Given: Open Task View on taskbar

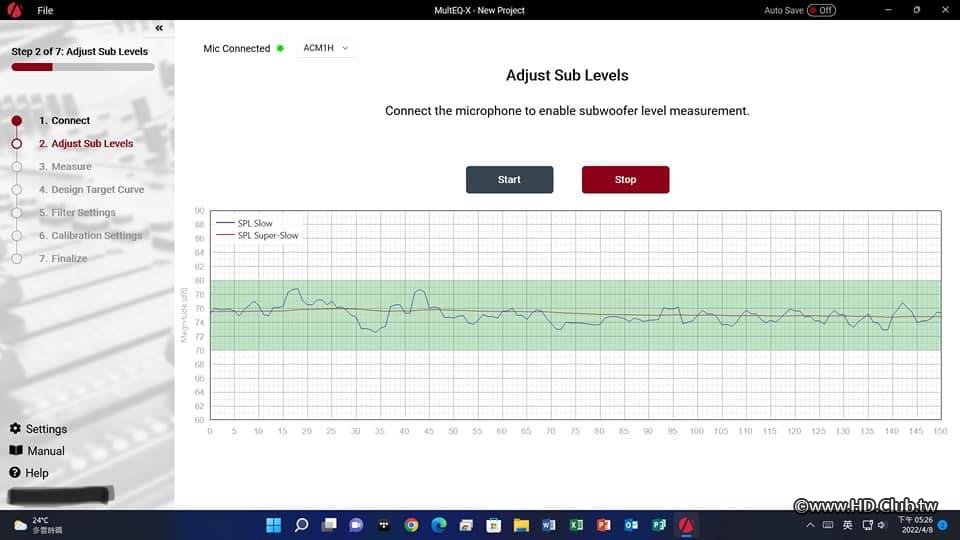Looking at the screenshot, I should (x=329, y=525).
